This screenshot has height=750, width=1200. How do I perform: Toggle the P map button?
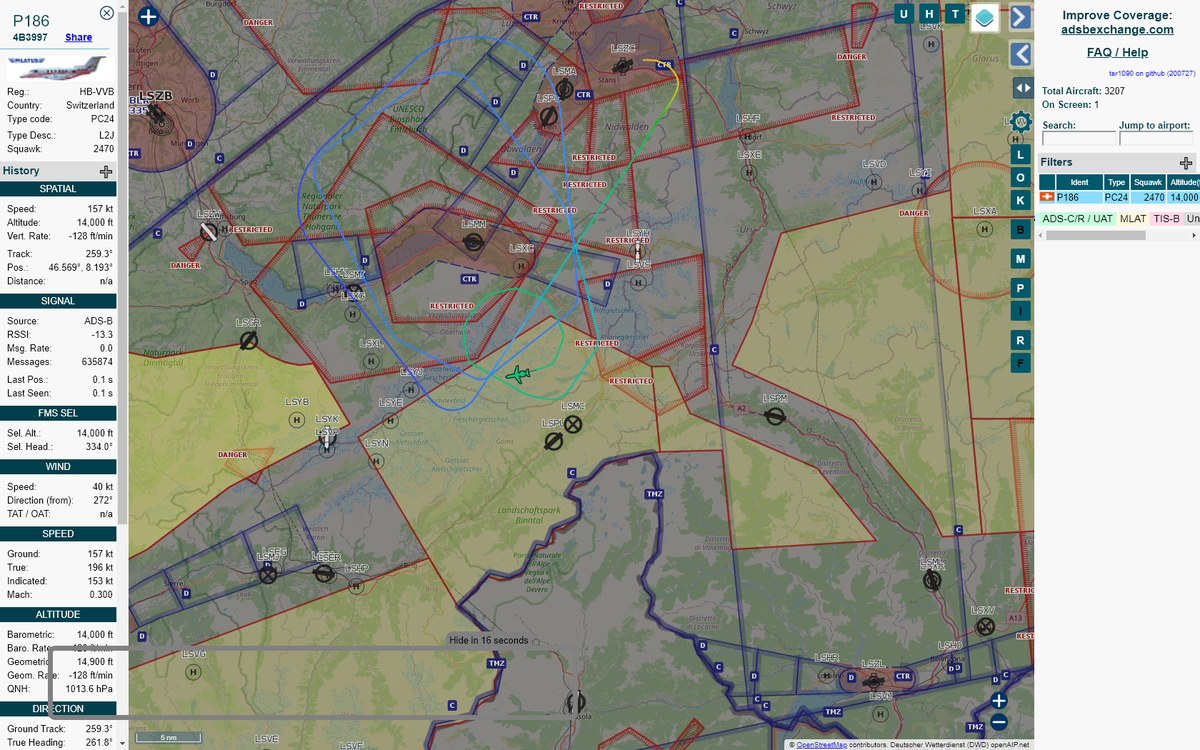coord(1020,288)
